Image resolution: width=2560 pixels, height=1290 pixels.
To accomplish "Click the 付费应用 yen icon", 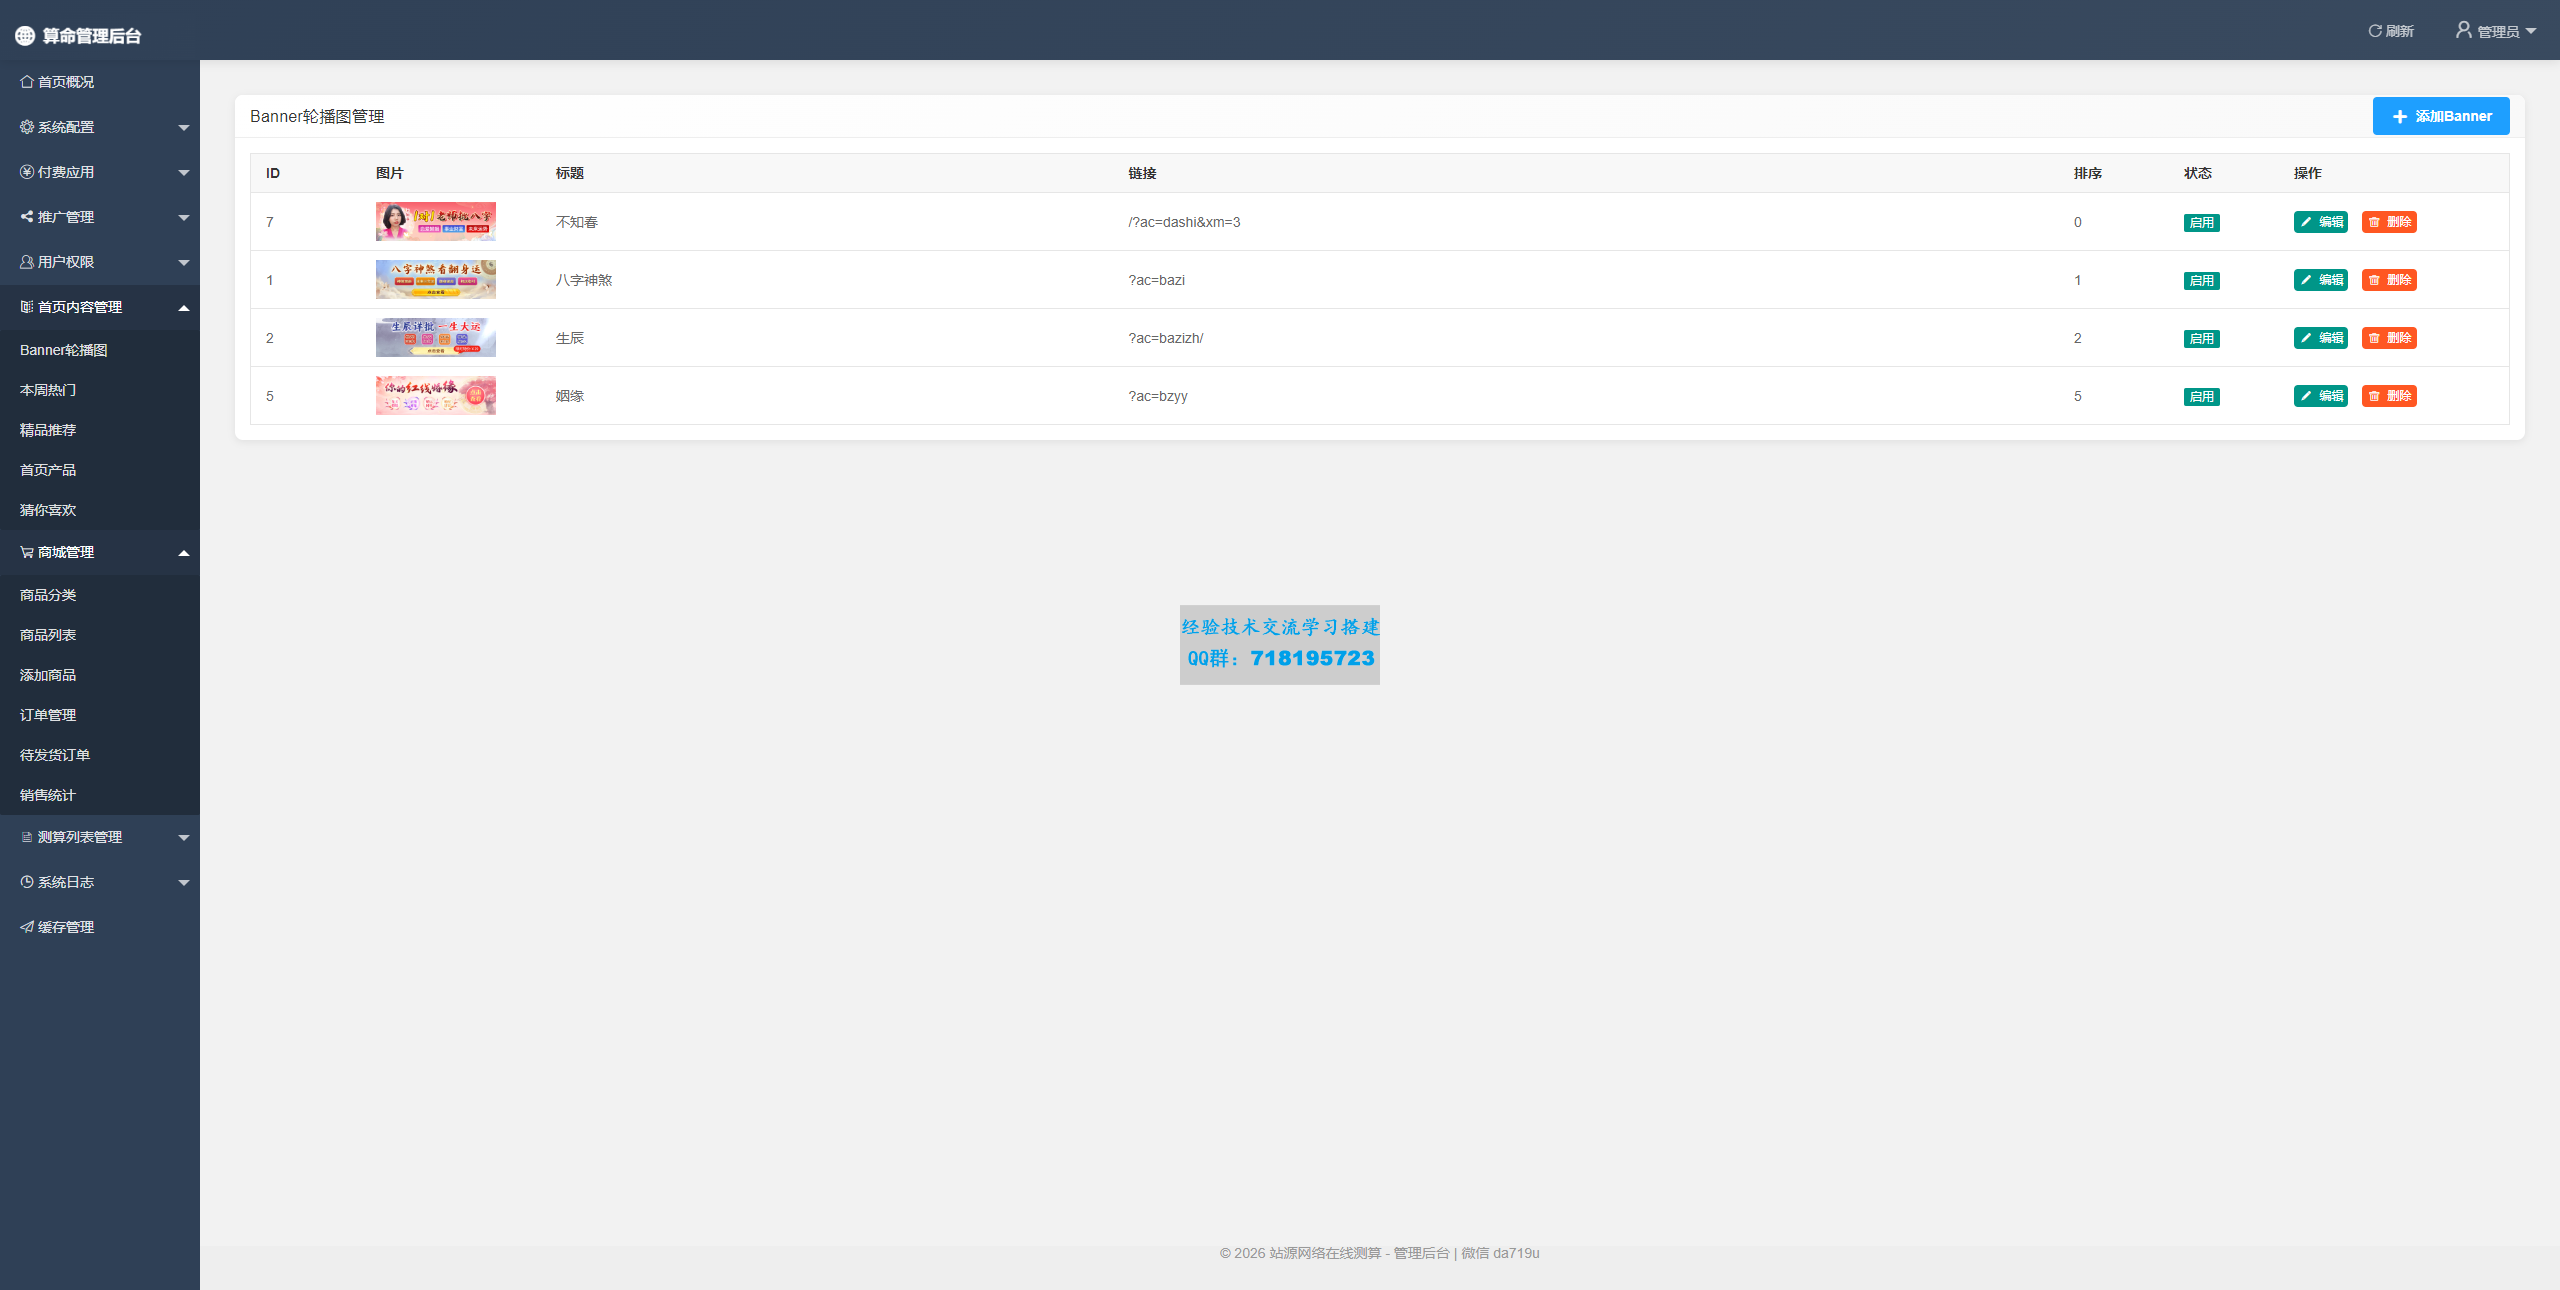I will coord(27,172).
